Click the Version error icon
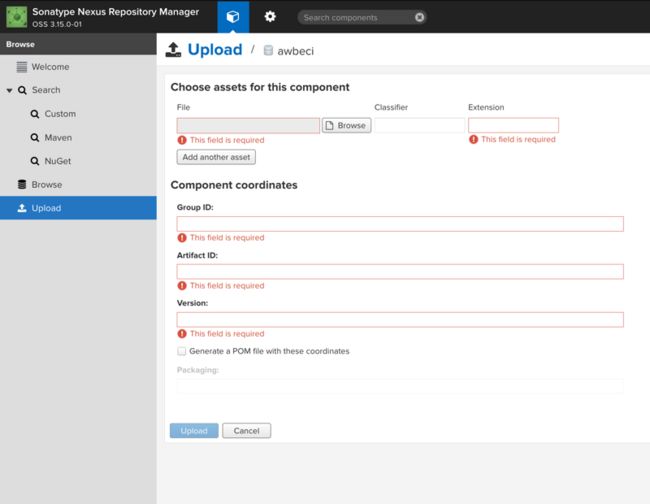This screenshot has width=650, height=504. click(182, 334)
